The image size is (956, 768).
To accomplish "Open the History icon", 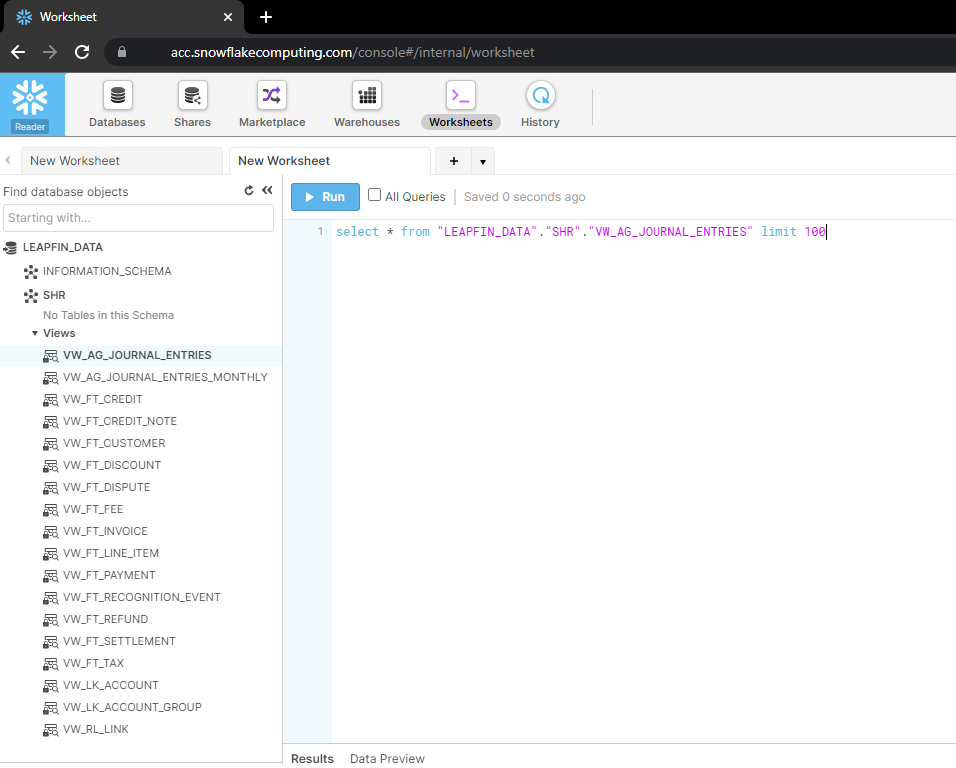I will click(x=541, y=96).
